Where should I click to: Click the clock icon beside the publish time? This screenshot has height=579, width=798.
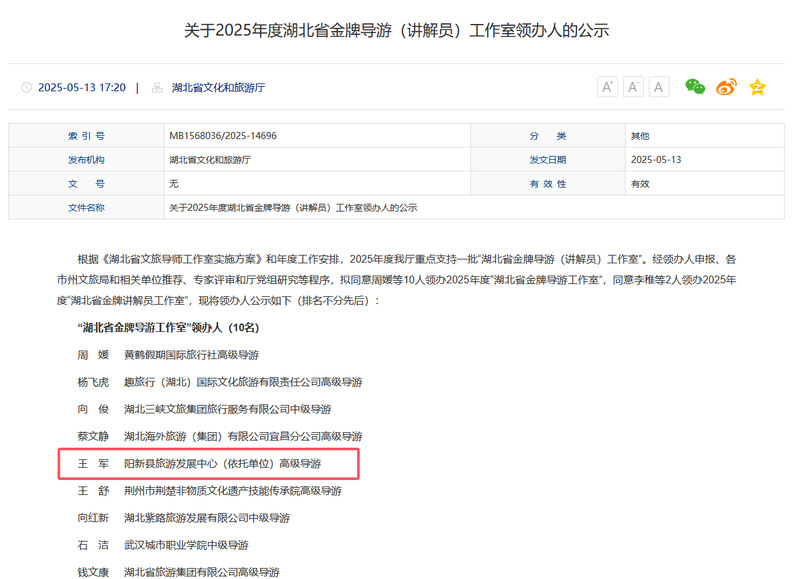[26, 88]
